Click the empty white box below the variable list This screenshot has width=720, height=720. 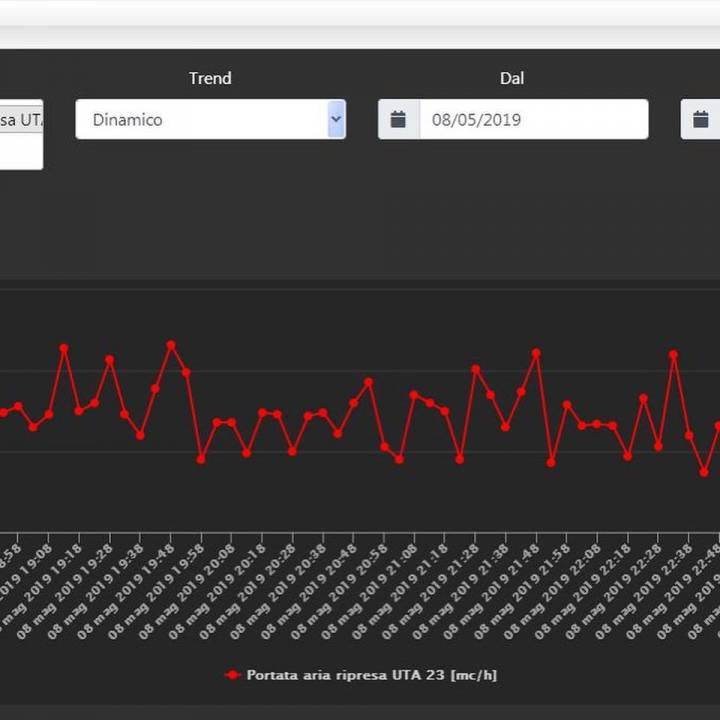[x=21, y=152]
